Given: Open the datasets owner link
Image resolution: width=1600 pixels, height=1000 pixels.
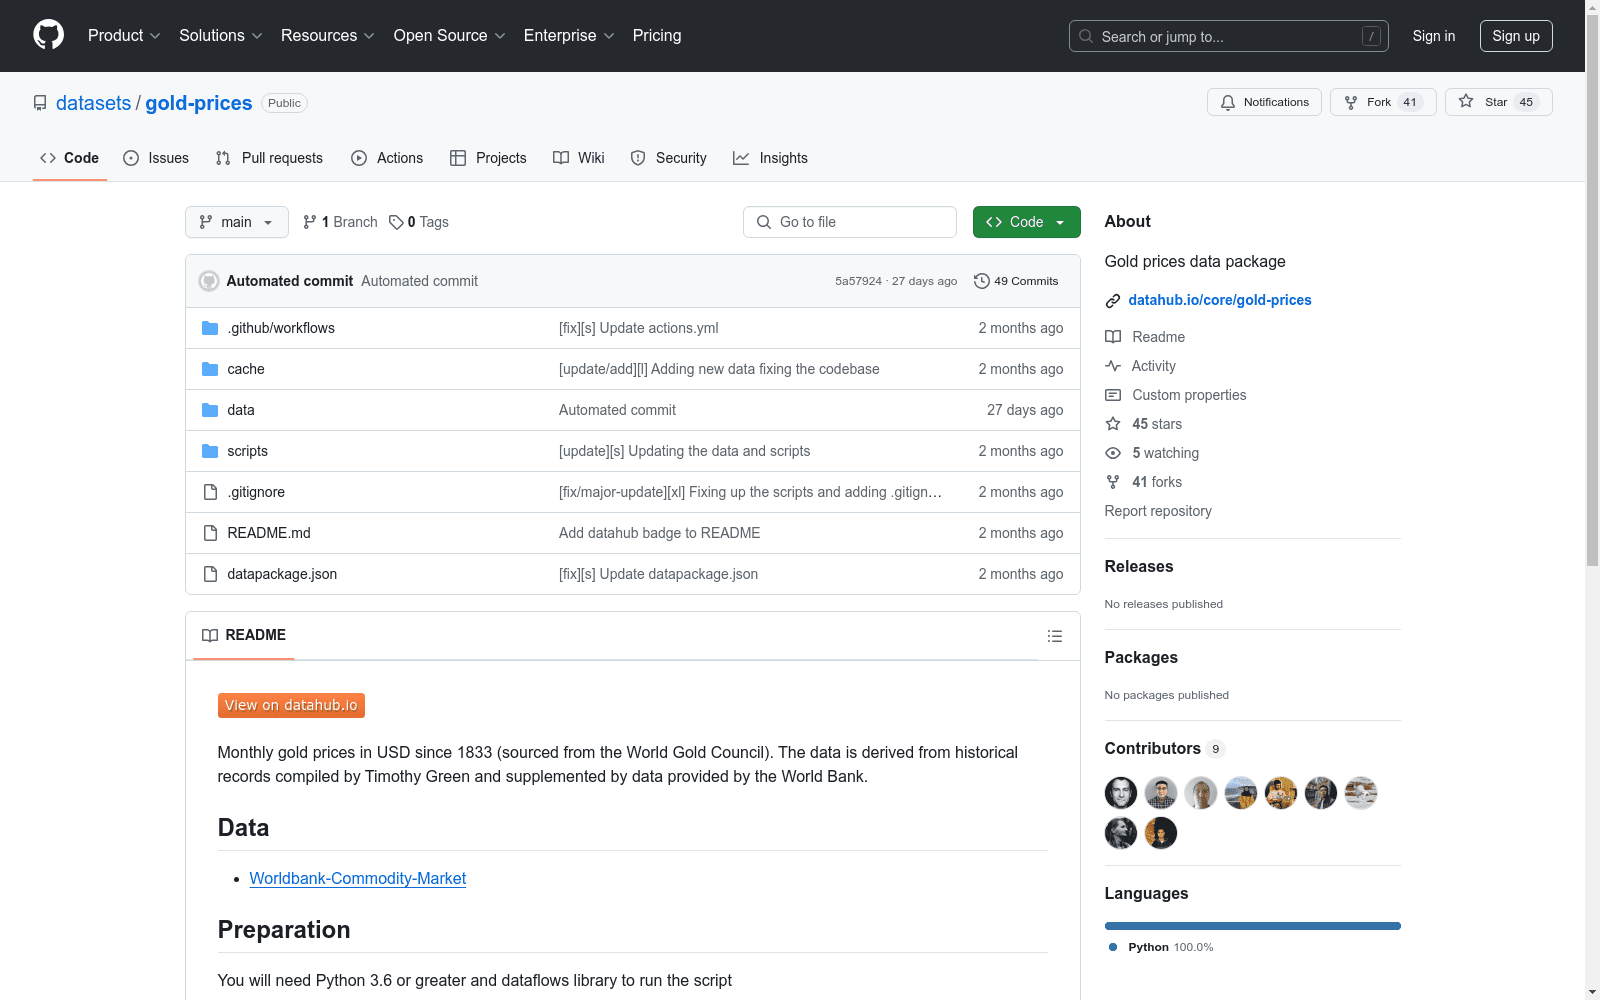Looking at the screenshot, I should [x=93, y=103].
